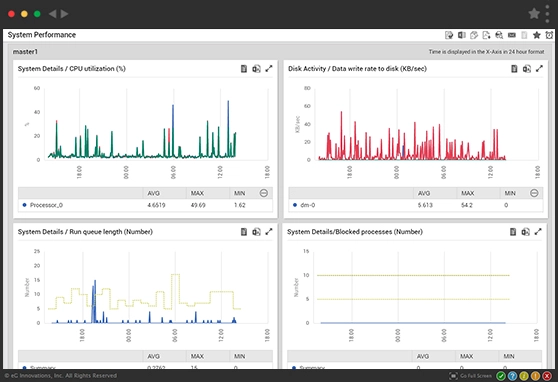558x382 pixels.
Task: Click the 54.2 max disk write value
Action: pyautogui.click(x=467, y=205)
